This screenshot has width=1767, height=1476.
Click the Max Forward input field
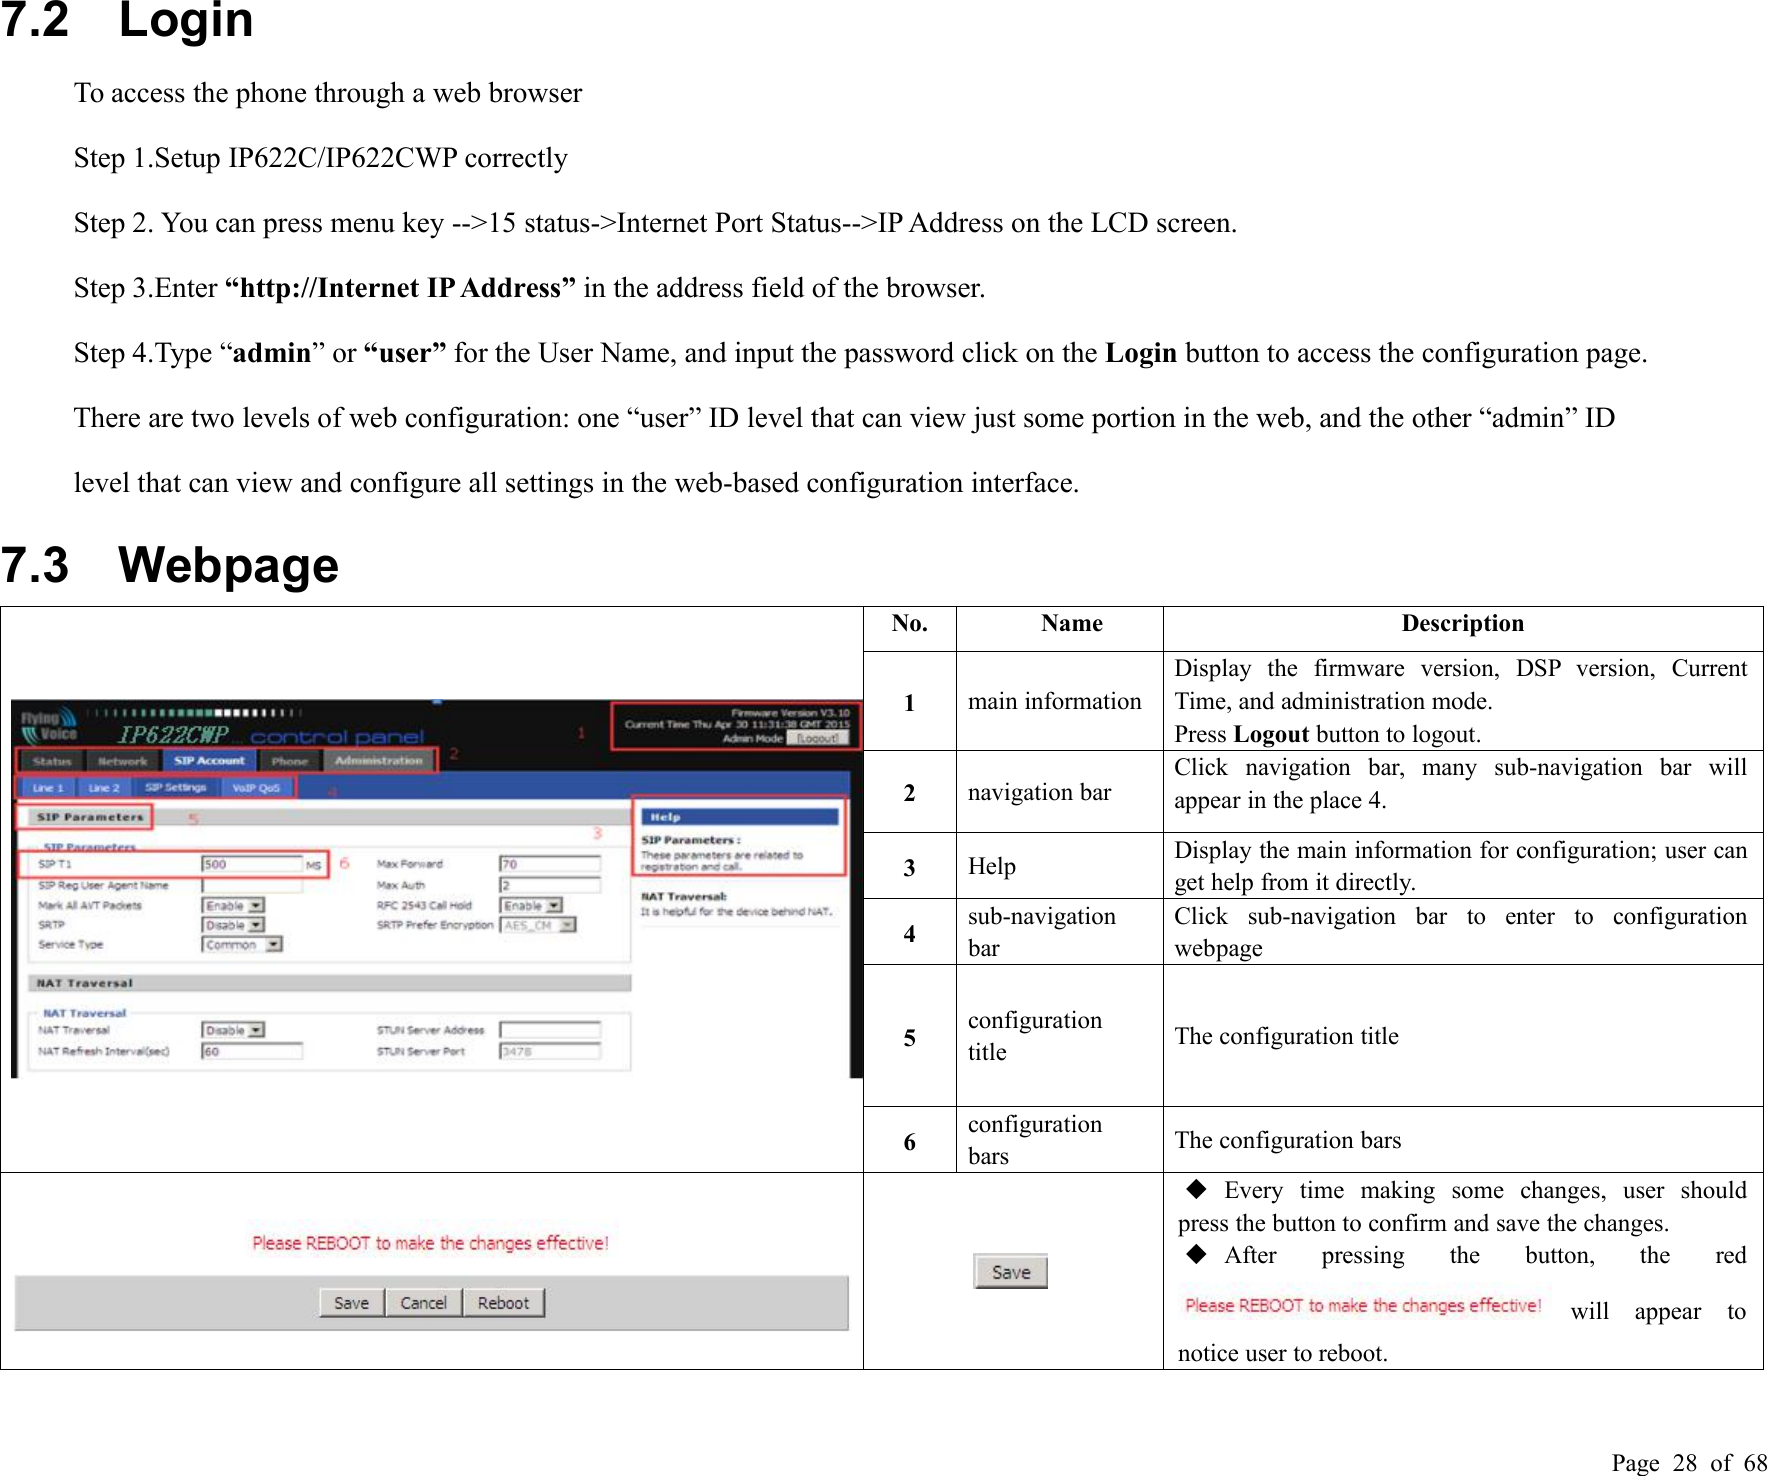point(550,864)
